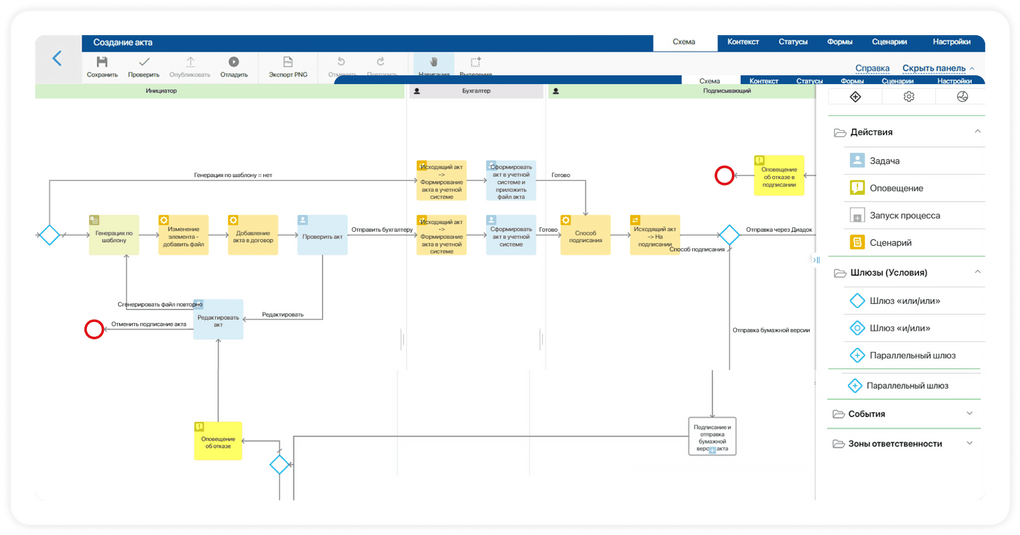Expand the Зоны ответственности section
The image size is (1020, 535).
(x=969, y=443)
